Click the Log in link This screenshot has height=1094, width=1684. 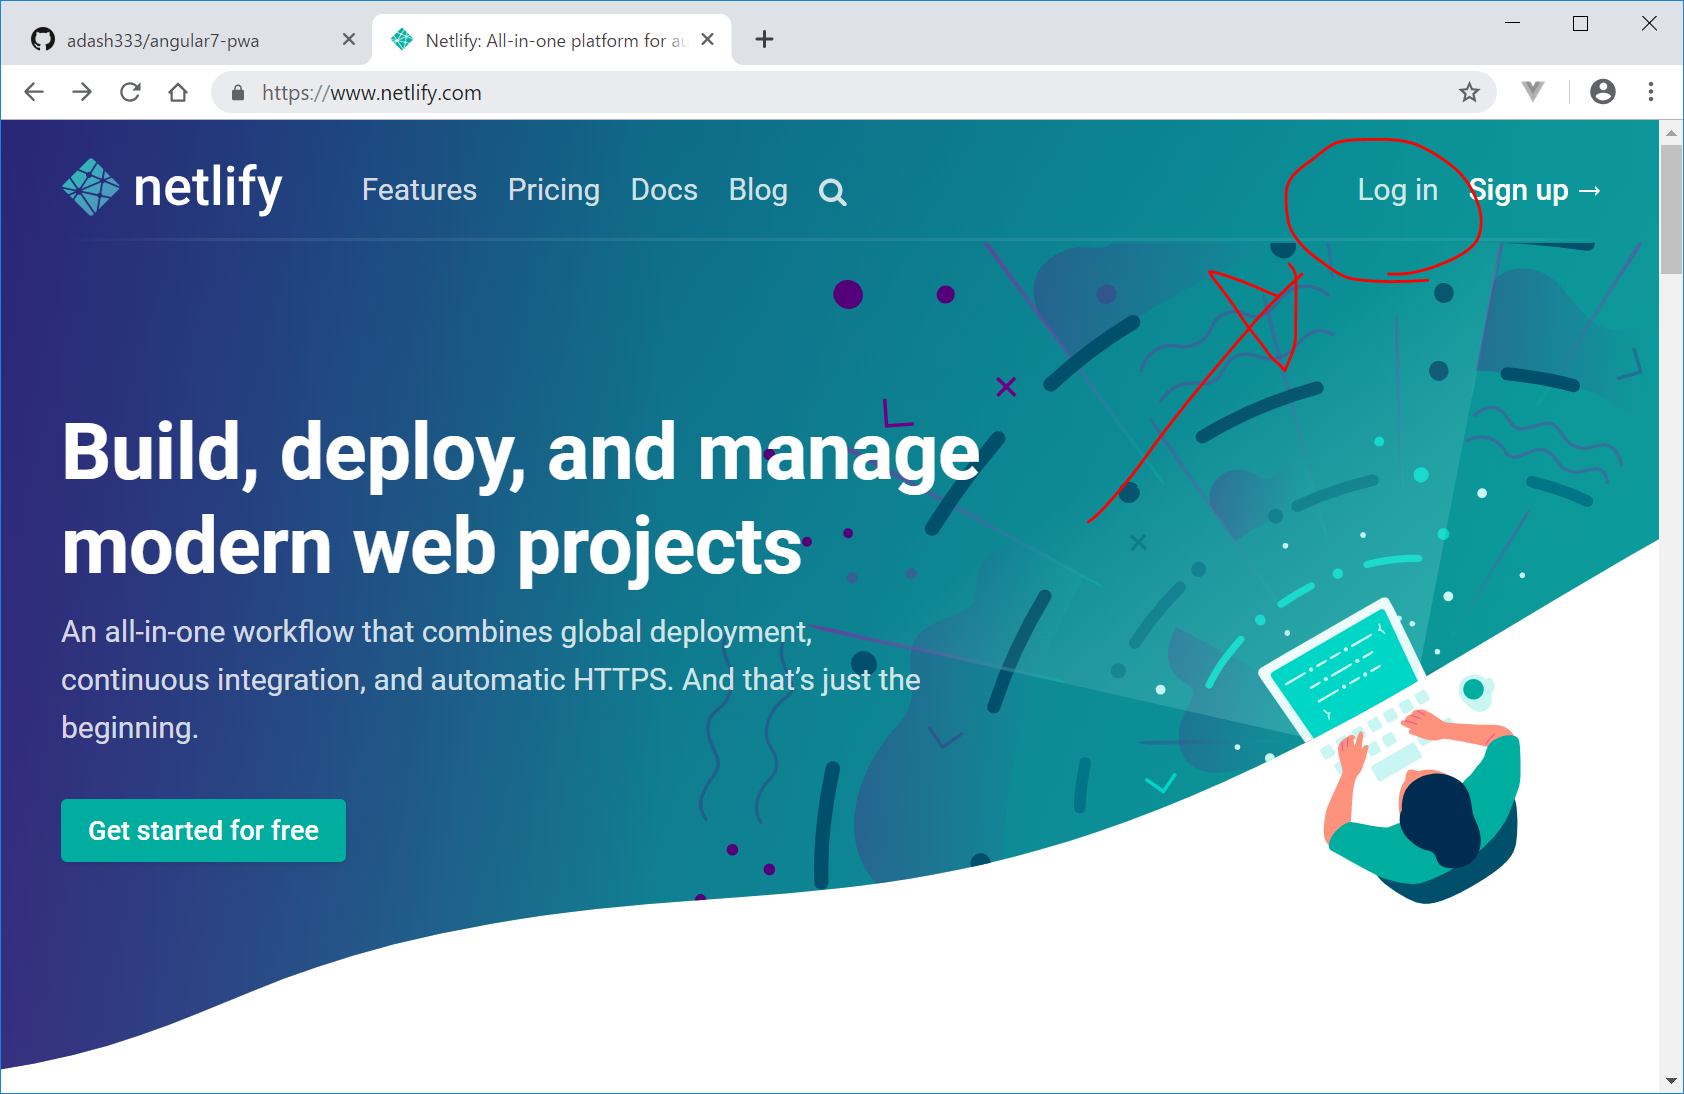point(1397,190)
